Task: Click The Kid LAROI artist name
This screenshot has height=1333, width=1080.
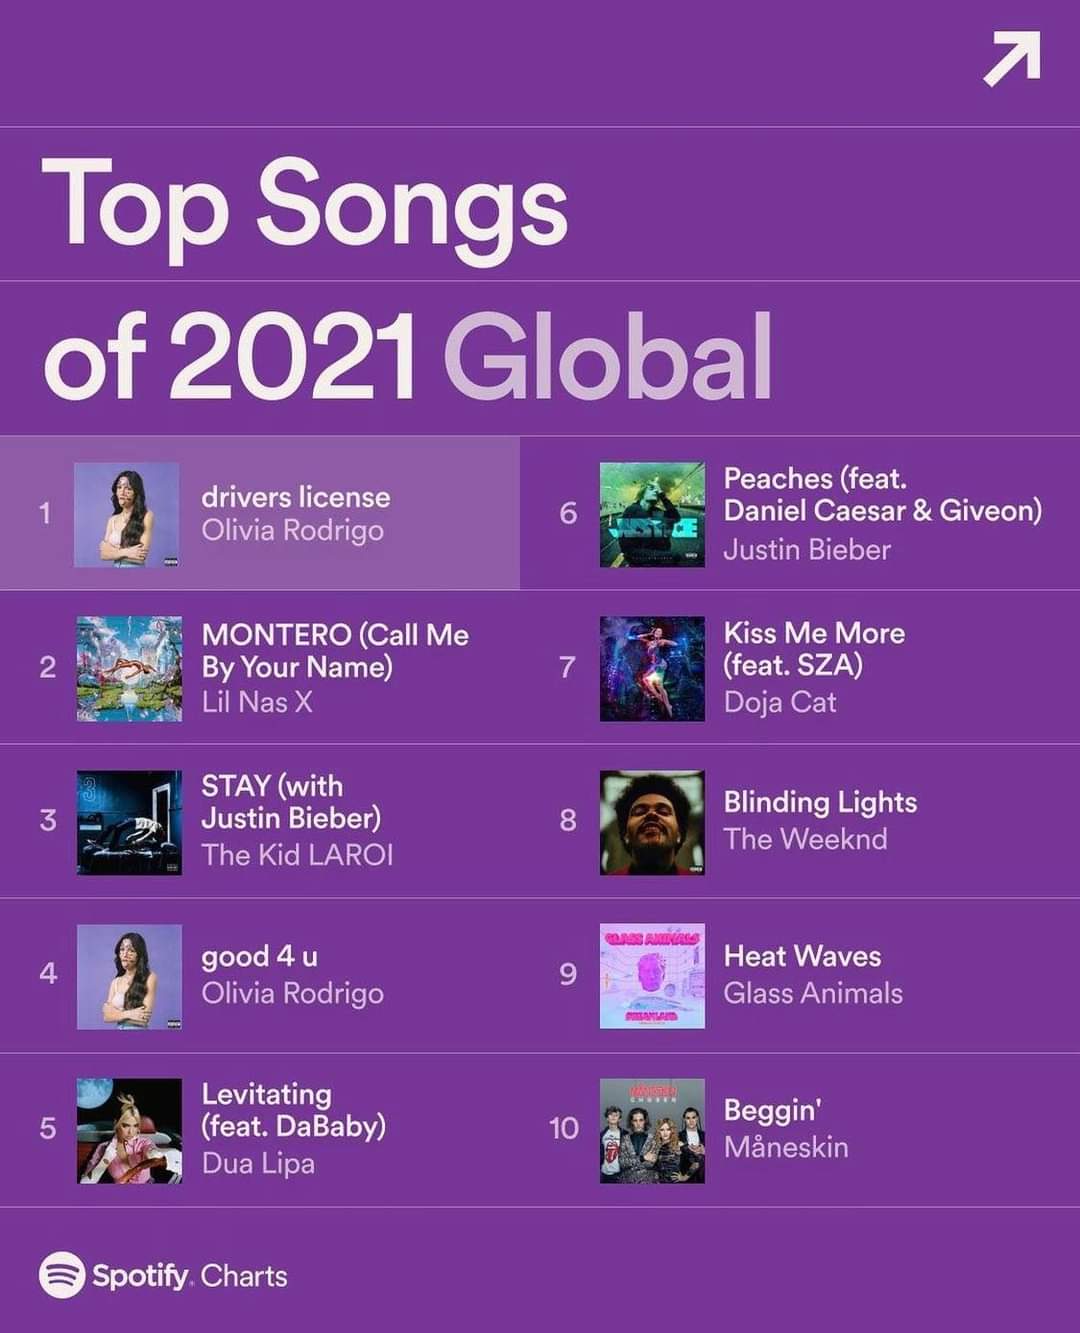Action: 297,855
